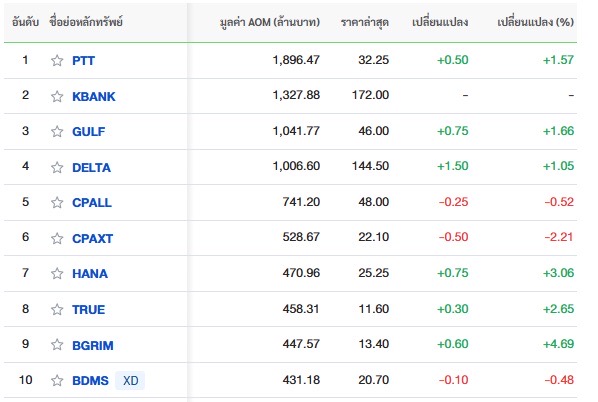Screen dimensions: 598x402
Task: Open the GULF stock page
Action: (88, 131)
